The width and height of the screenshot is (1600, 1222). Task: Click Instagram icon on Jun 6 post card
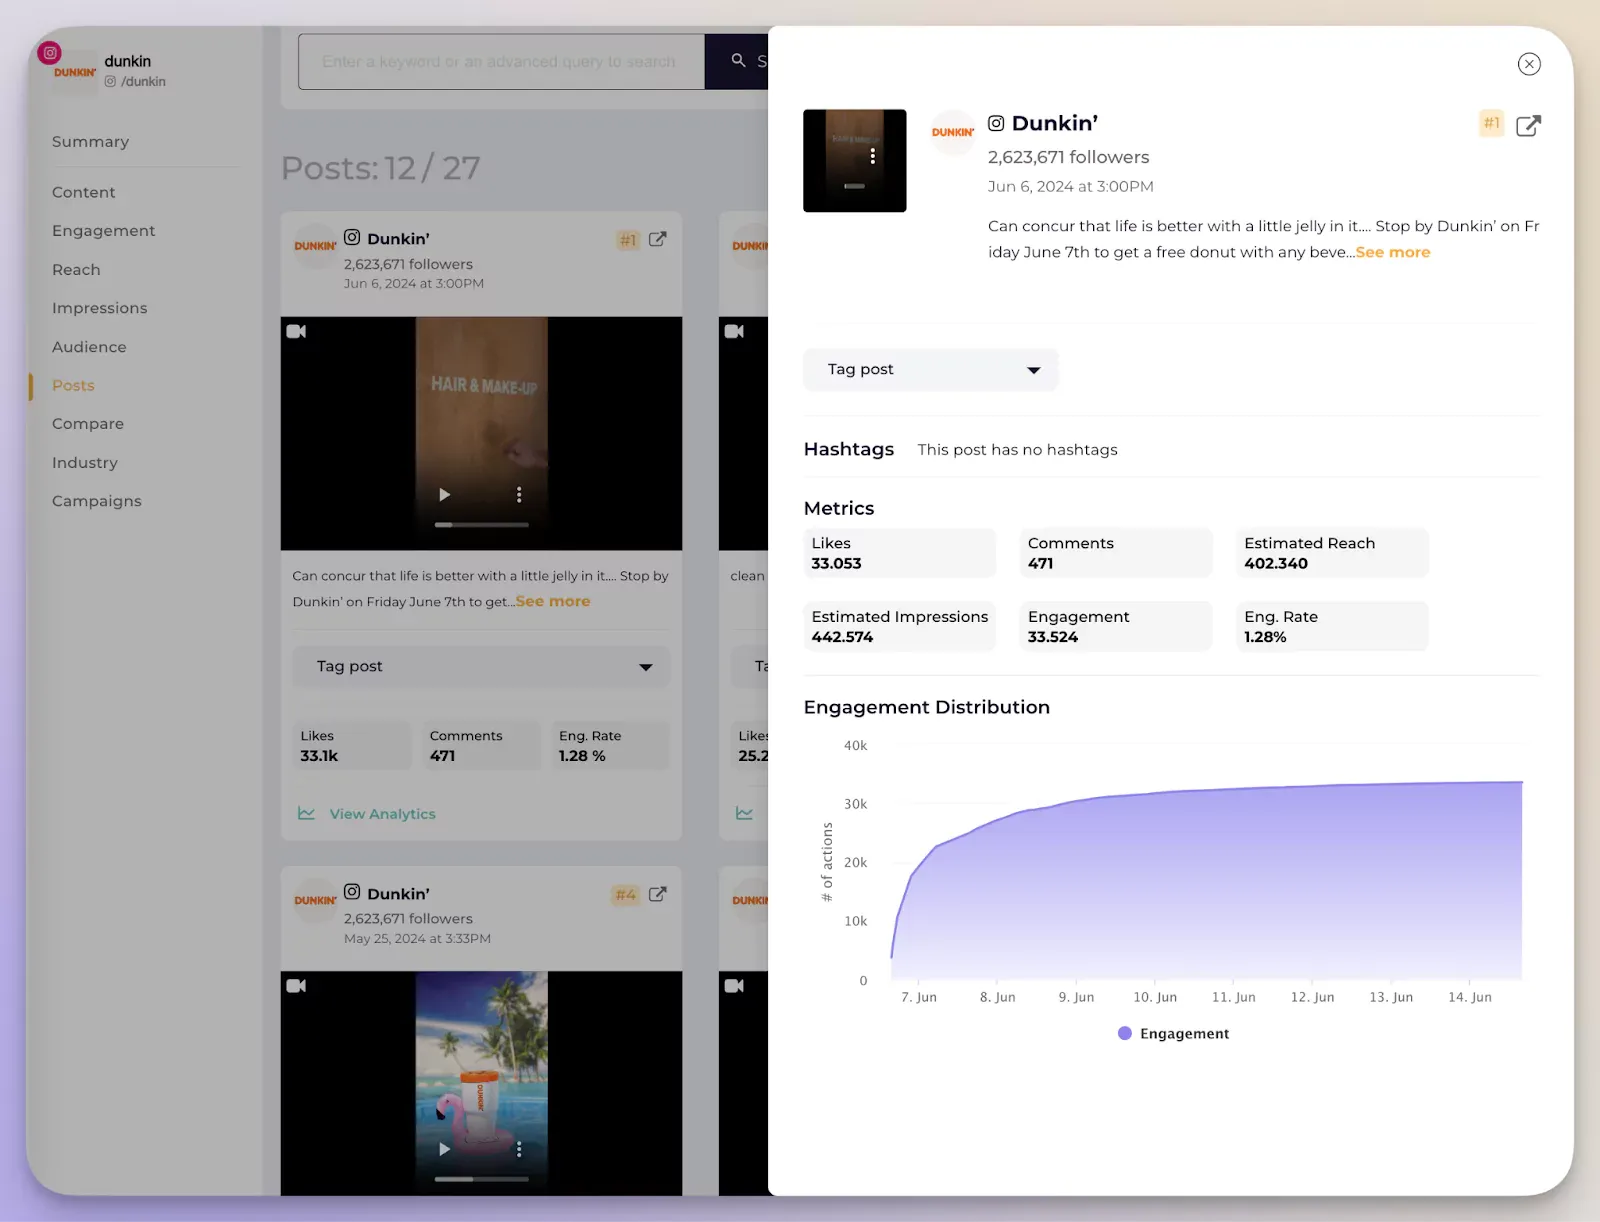click(352, 237)
